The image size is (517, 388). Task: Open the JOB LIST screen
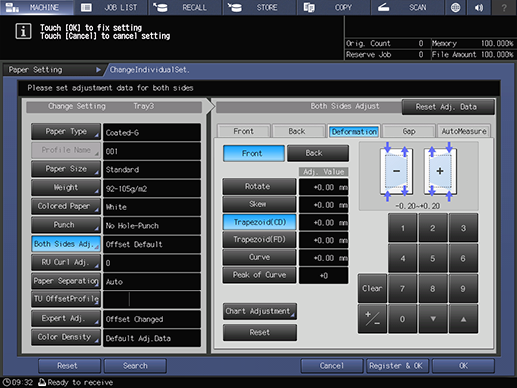tap(111, 7)
